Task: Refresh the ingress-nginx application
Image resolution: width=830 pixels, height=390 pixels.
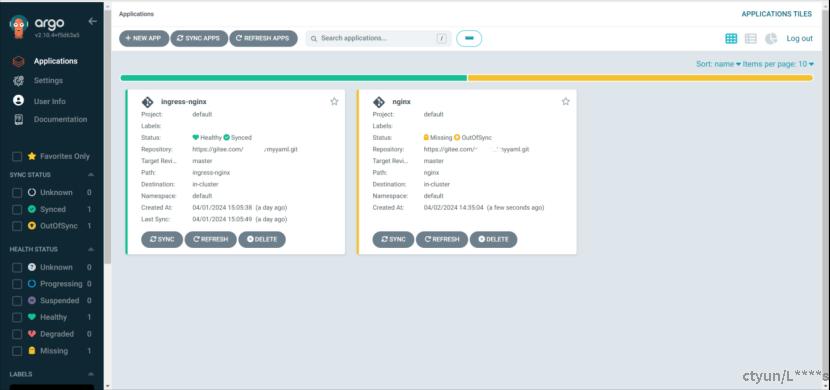Action: point(211,240)
